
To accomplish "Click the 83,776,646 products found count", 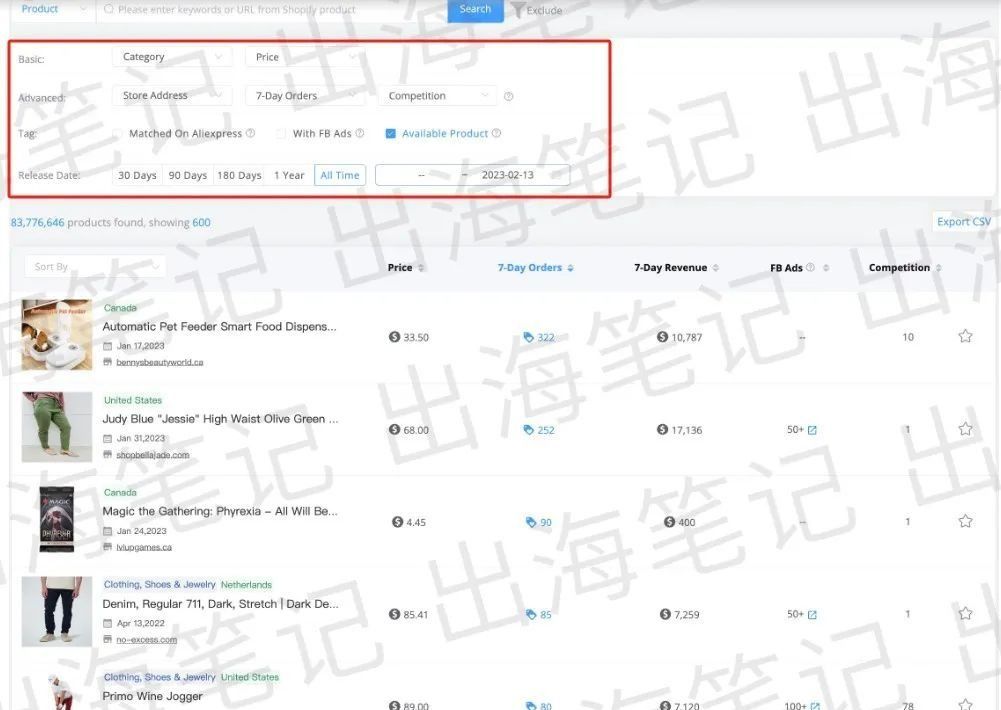I will pyautogui.click(x=38, y=222).
